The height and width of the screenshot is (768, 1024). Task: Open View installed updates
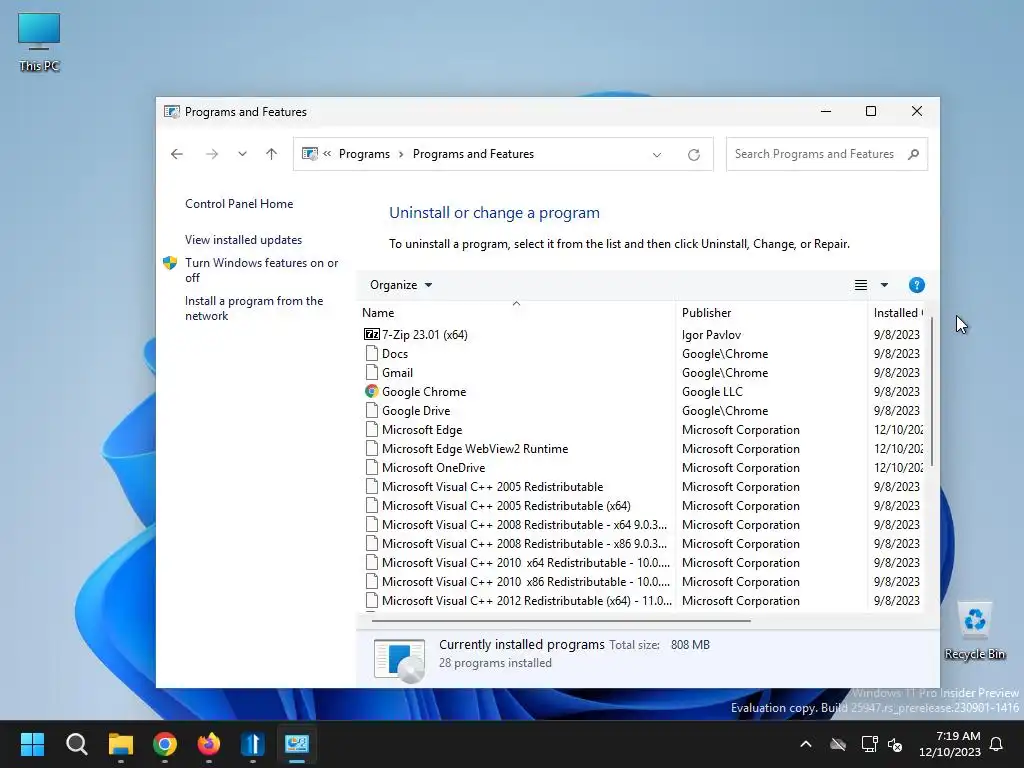(x=243, y=240)
